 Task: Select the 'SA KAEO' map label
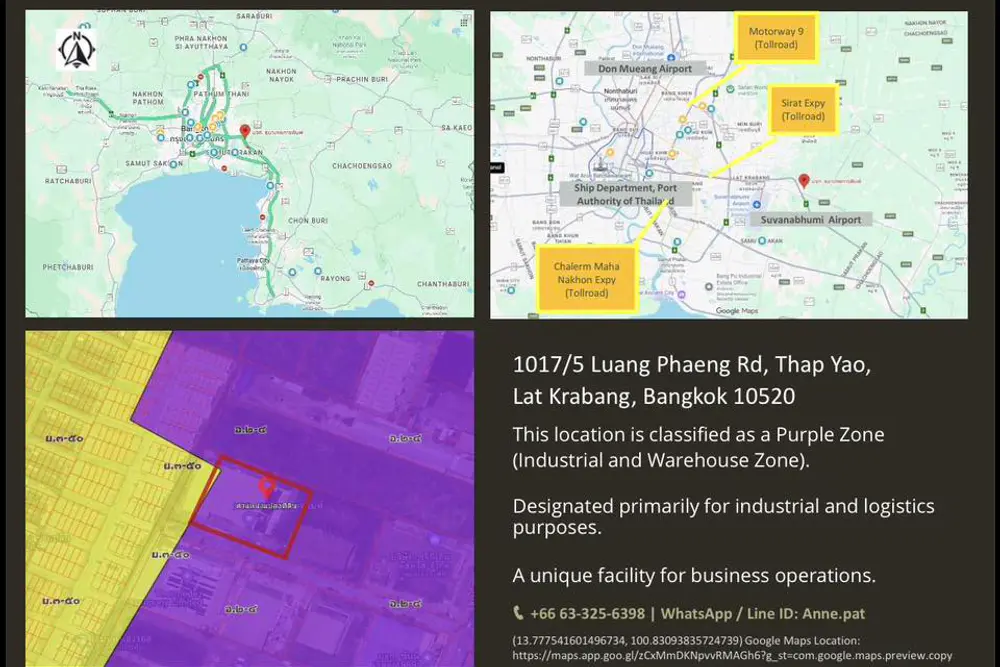[457, 128]
